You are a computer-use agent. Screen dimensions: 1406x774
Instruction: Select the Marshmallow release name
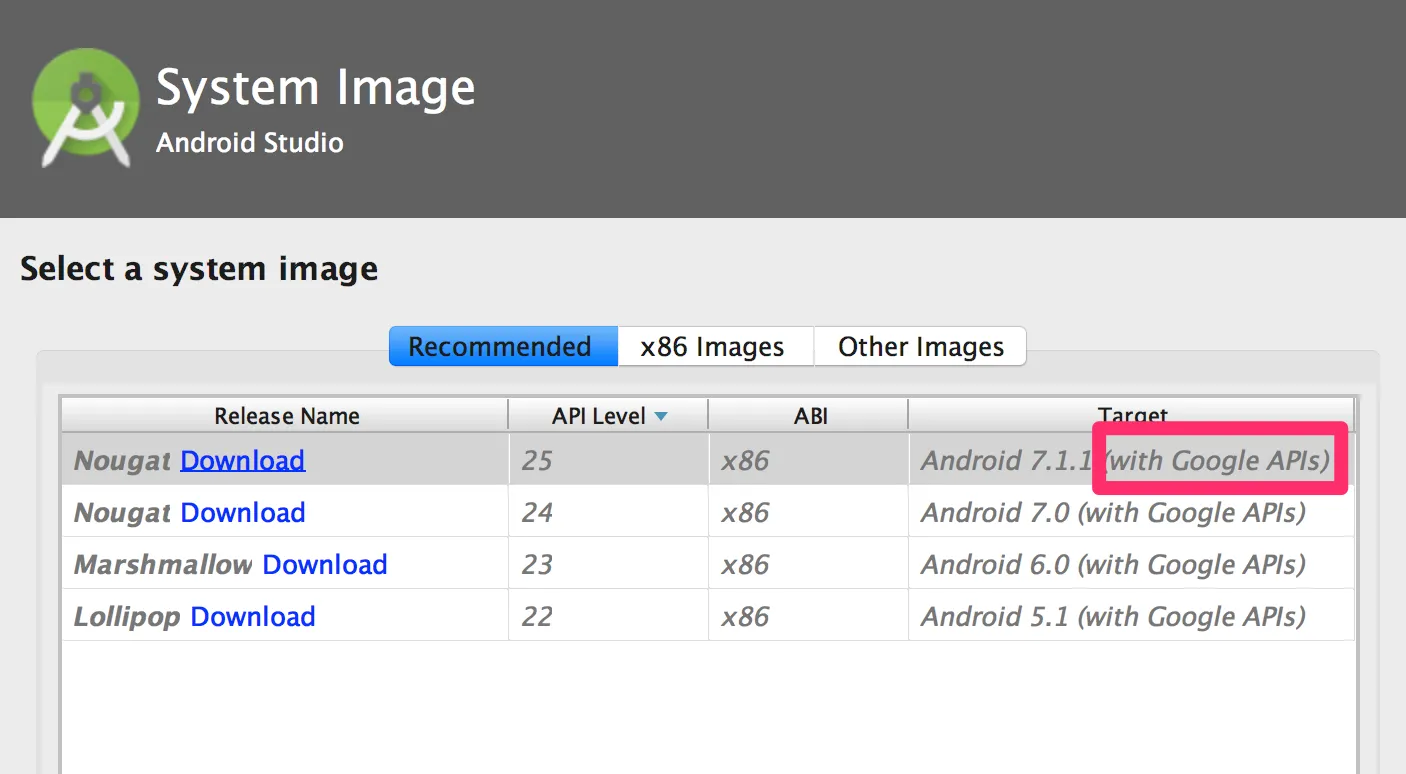(163, 564)
